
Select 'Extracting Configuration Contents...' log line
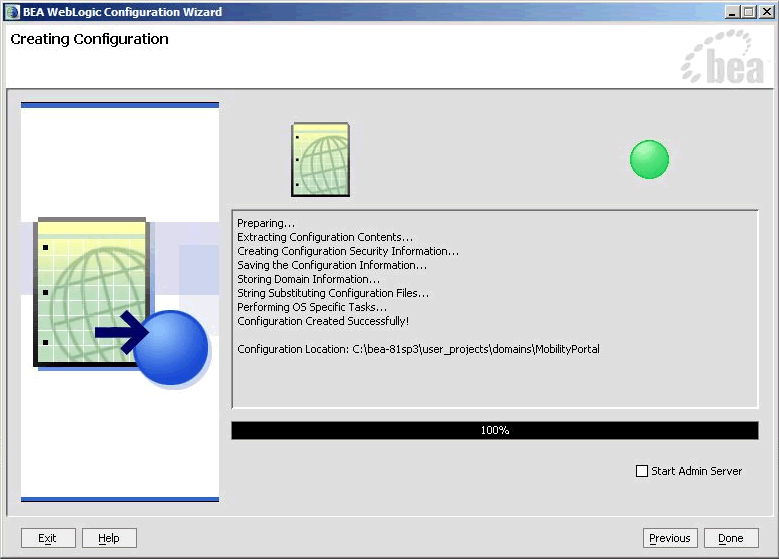click(325, 237)
